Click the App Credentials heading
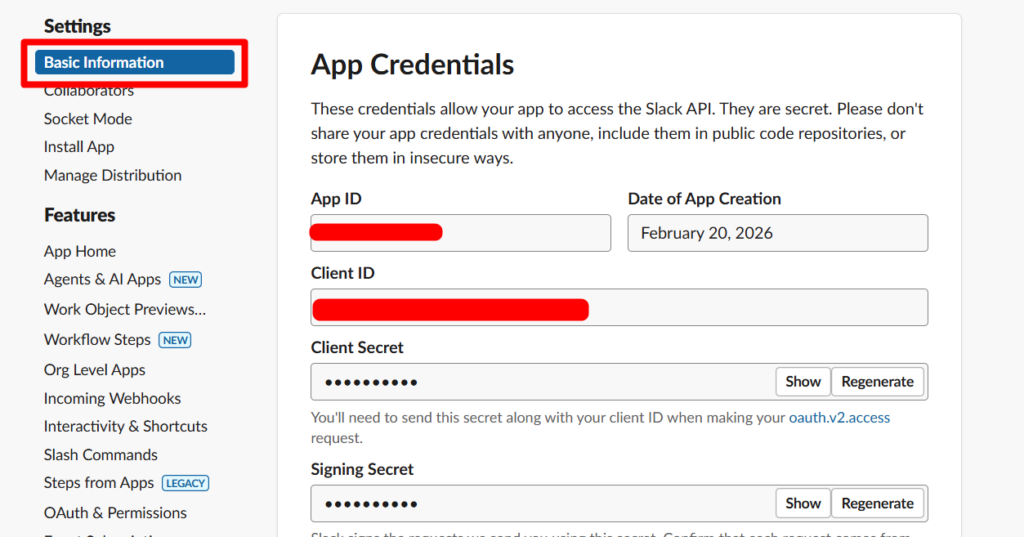 (412, 65)
